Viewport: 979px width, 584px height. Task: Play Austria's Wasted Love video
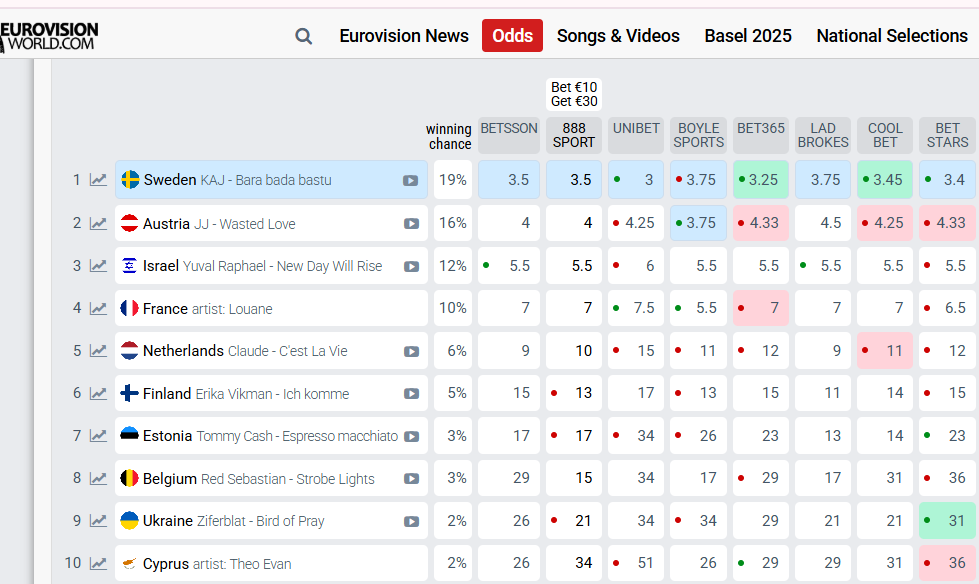click(x=411, y=224)
